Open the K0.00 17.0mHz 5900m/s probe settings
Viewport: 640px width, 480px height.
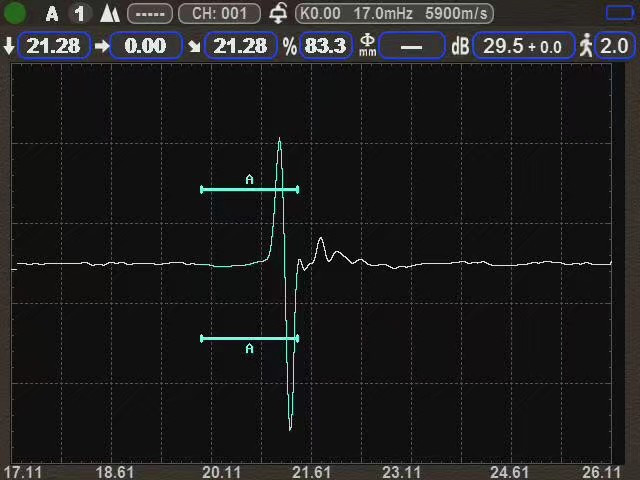click(x=395, y=14)
